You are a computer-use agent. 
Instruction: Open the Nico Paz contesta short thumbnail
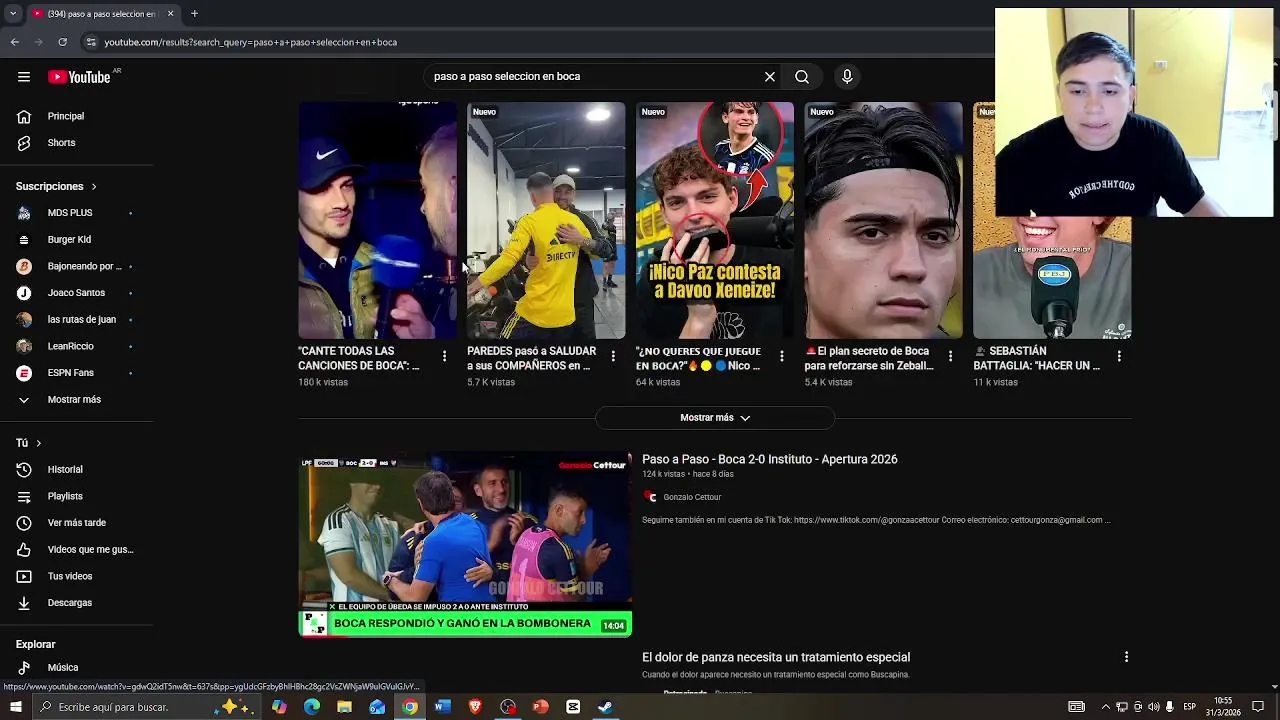(714, 220)
